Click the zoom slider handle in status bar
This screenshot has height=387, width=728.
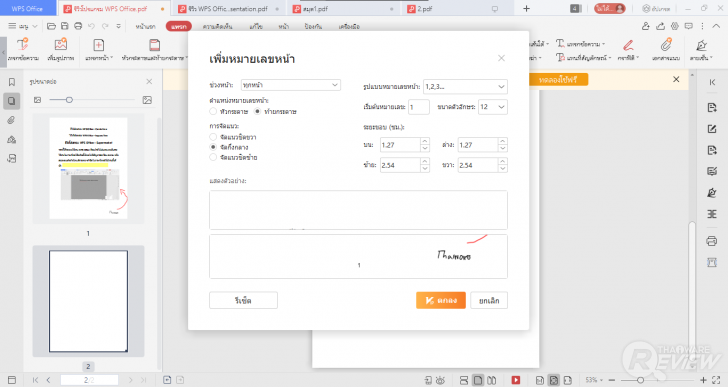[x=640, y=380]
